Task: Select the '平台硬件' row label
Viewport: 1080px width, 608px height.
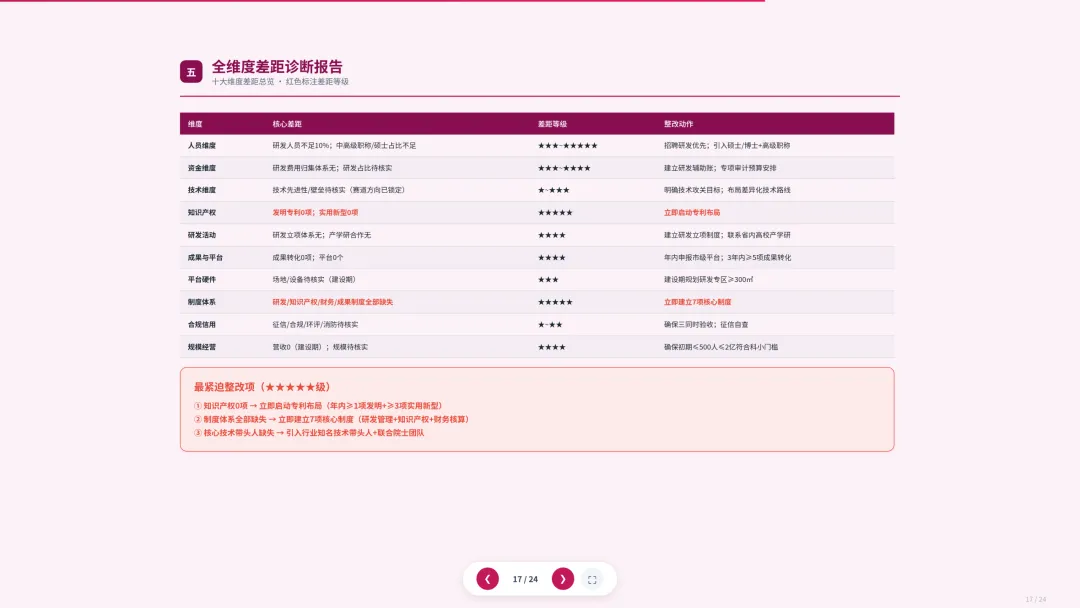Action: (x=202, y=280)
